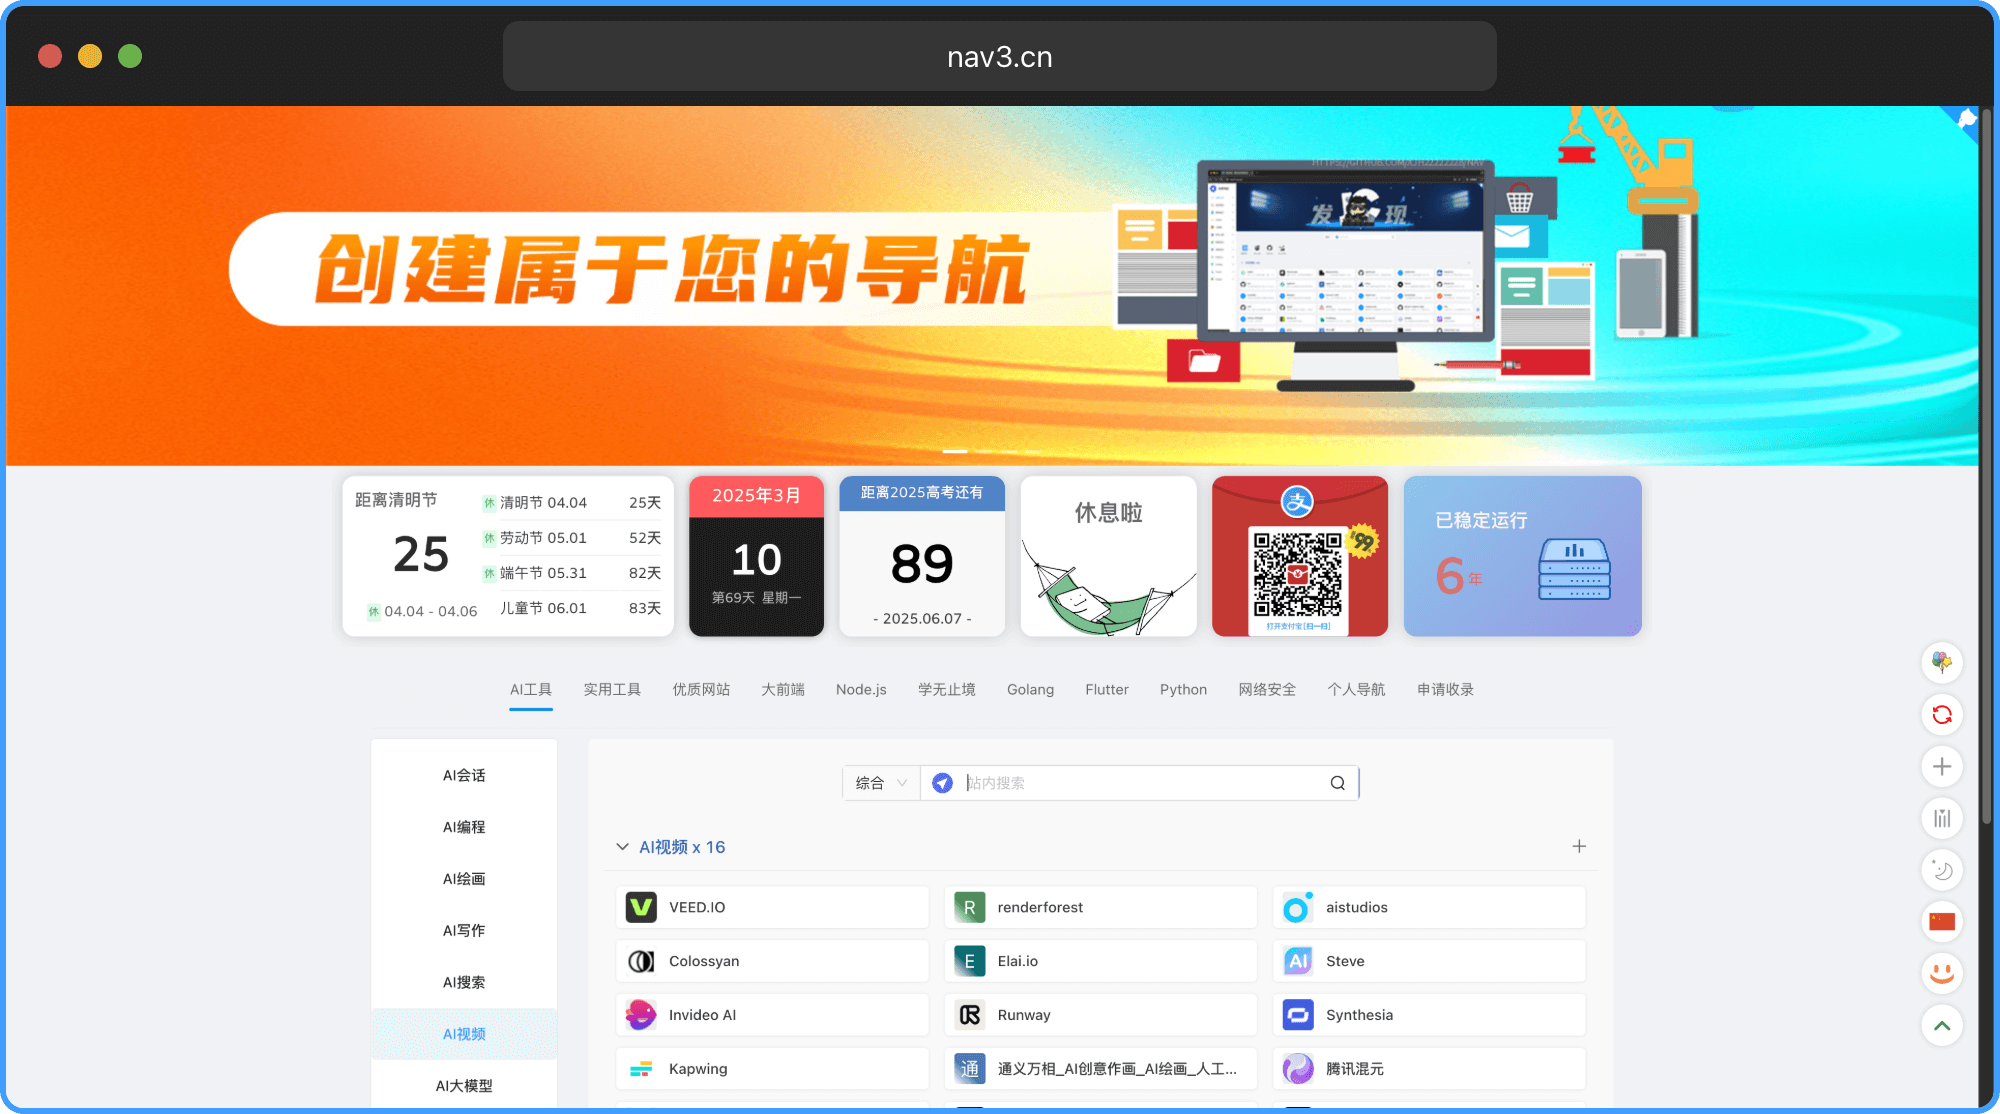Switch to the 实用工具 tab
This screenshot has height=1114, width=2000.
[x=612, y=690]
